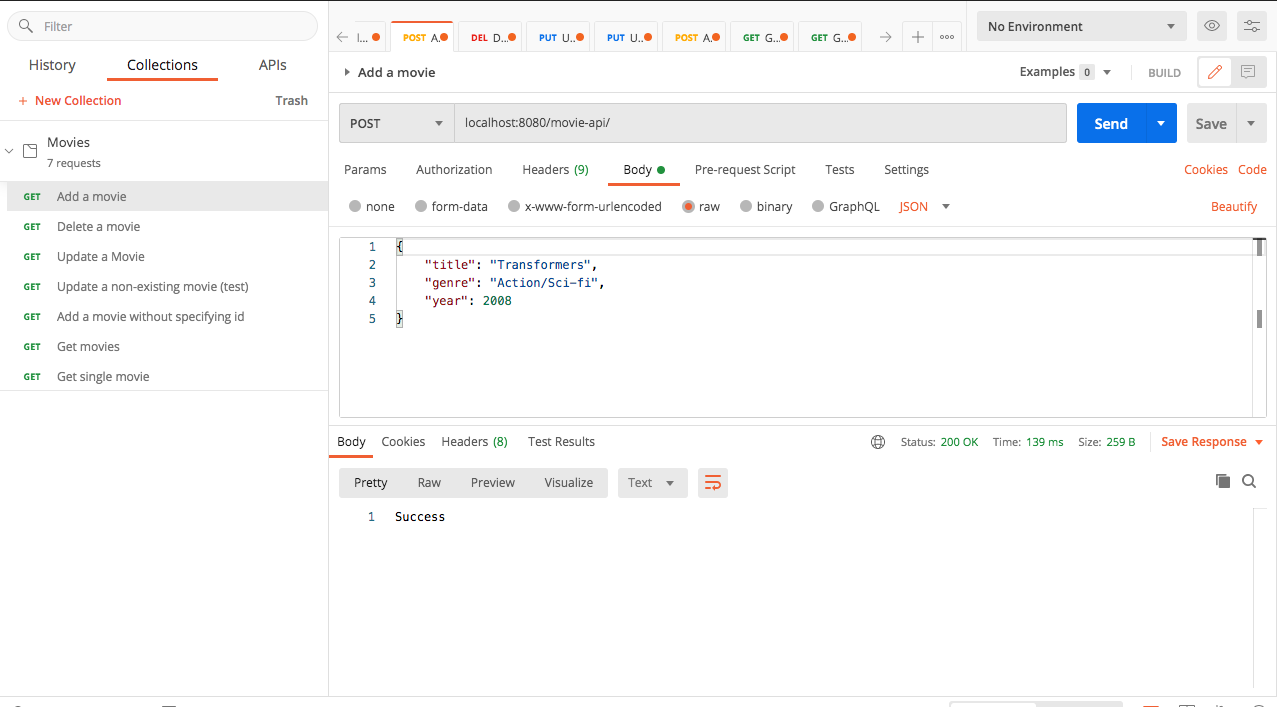
Task: Switch to the DEL request tab
Action: [x=490, y=37]
